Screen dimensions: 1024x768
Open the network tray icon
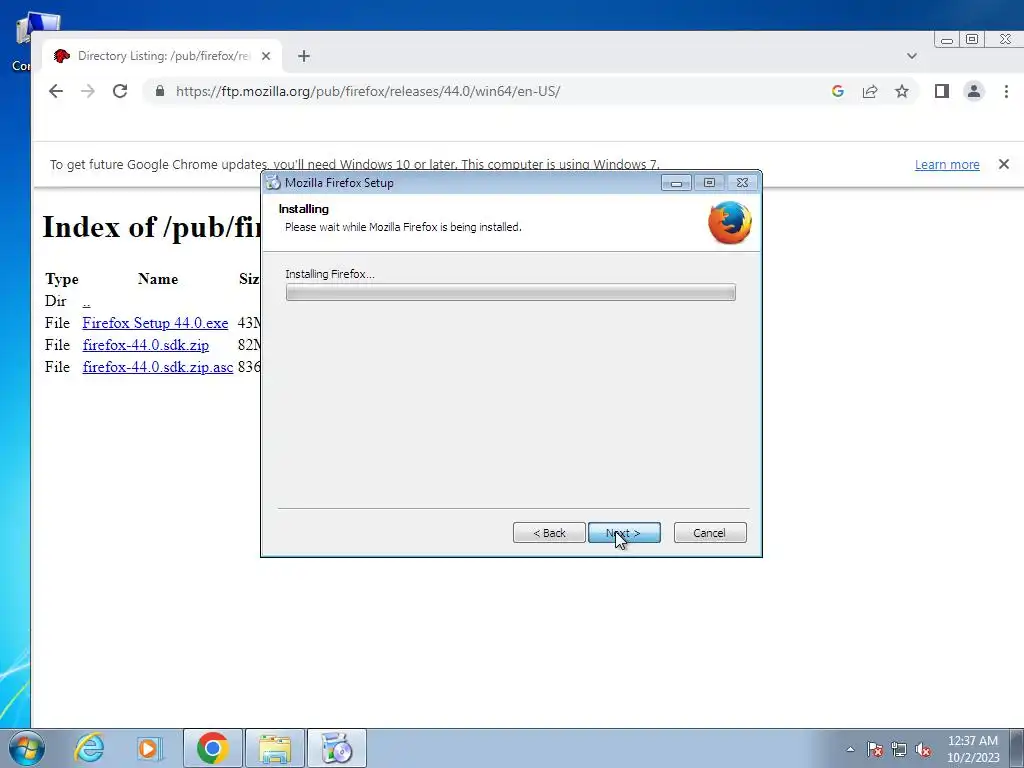pos(899,750)
